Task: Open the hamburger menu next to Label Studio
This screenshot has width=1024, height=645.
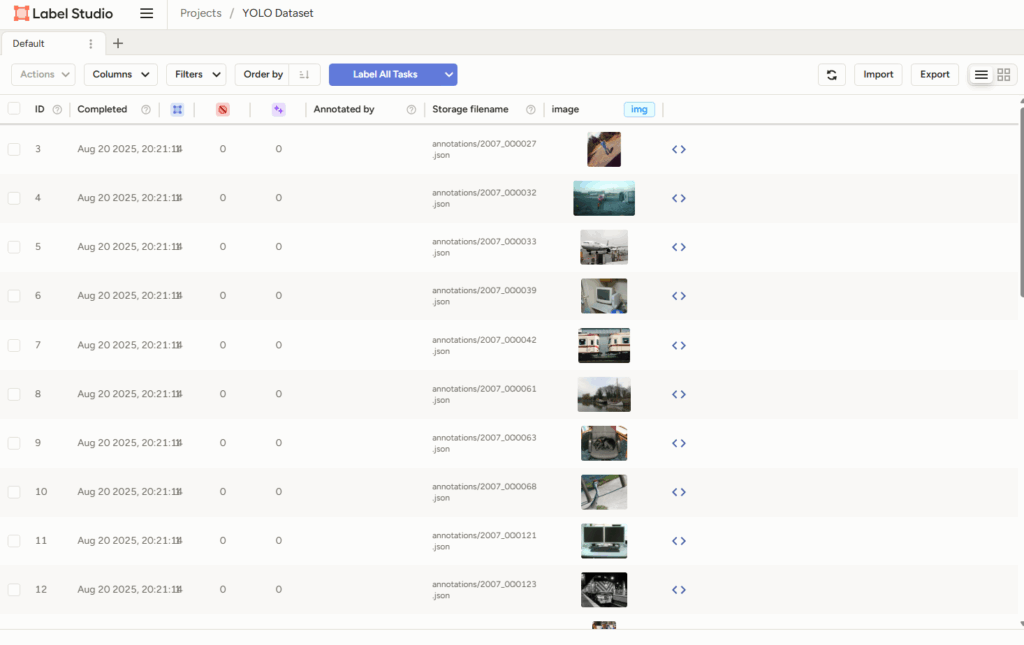Action: pyautogui.click(x=147, y=14)
